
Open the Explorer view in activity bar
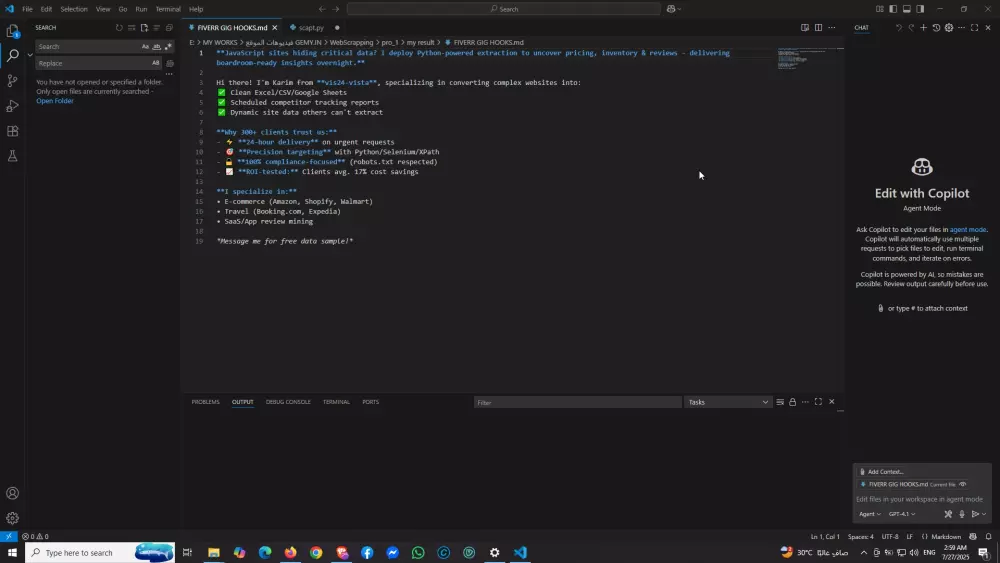tap(12, 31)
